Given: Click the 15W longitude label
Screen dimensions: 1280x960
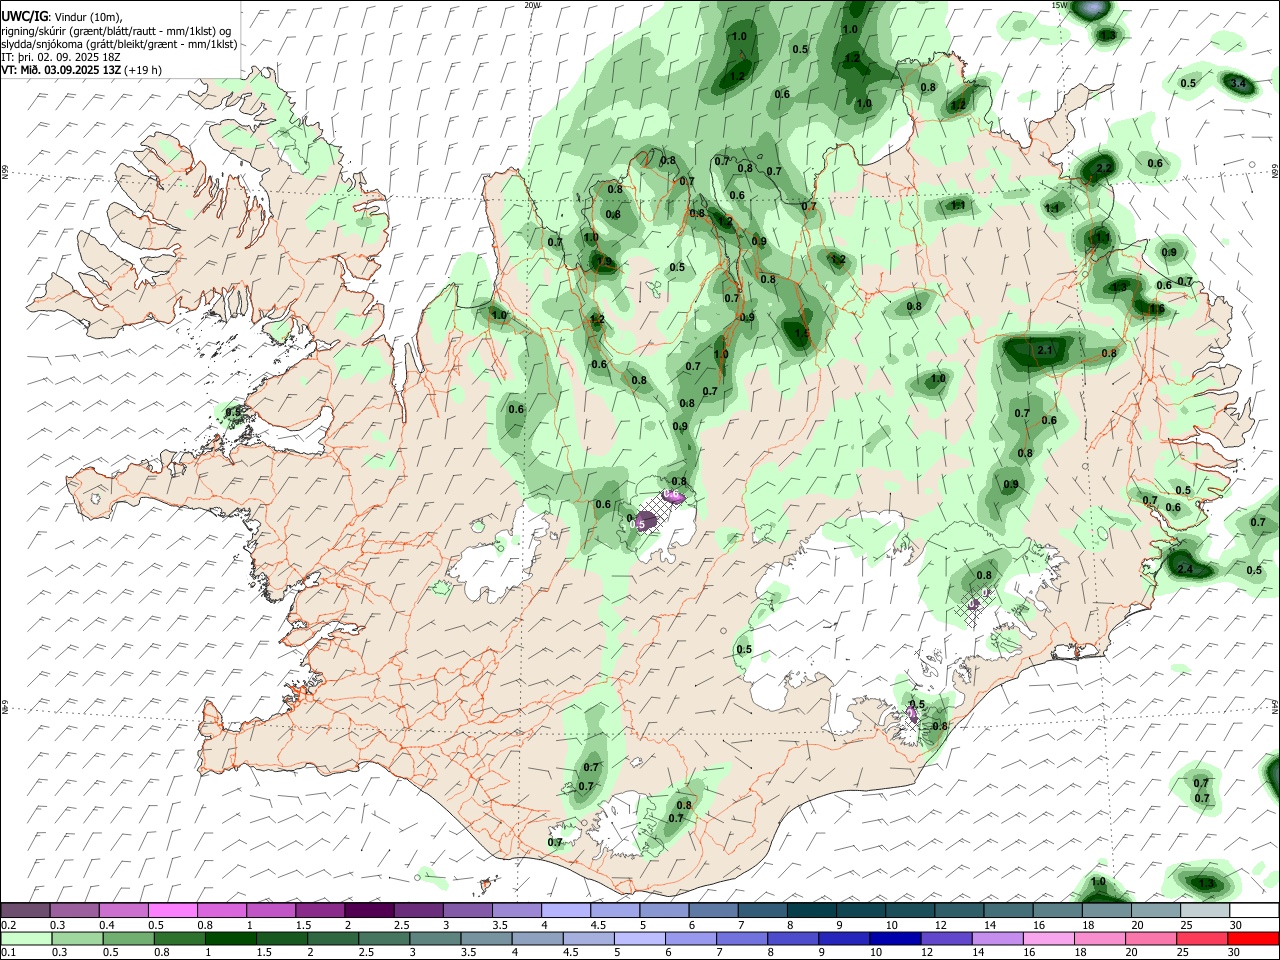Looking at the screenshot, I should coord(1060,5).
